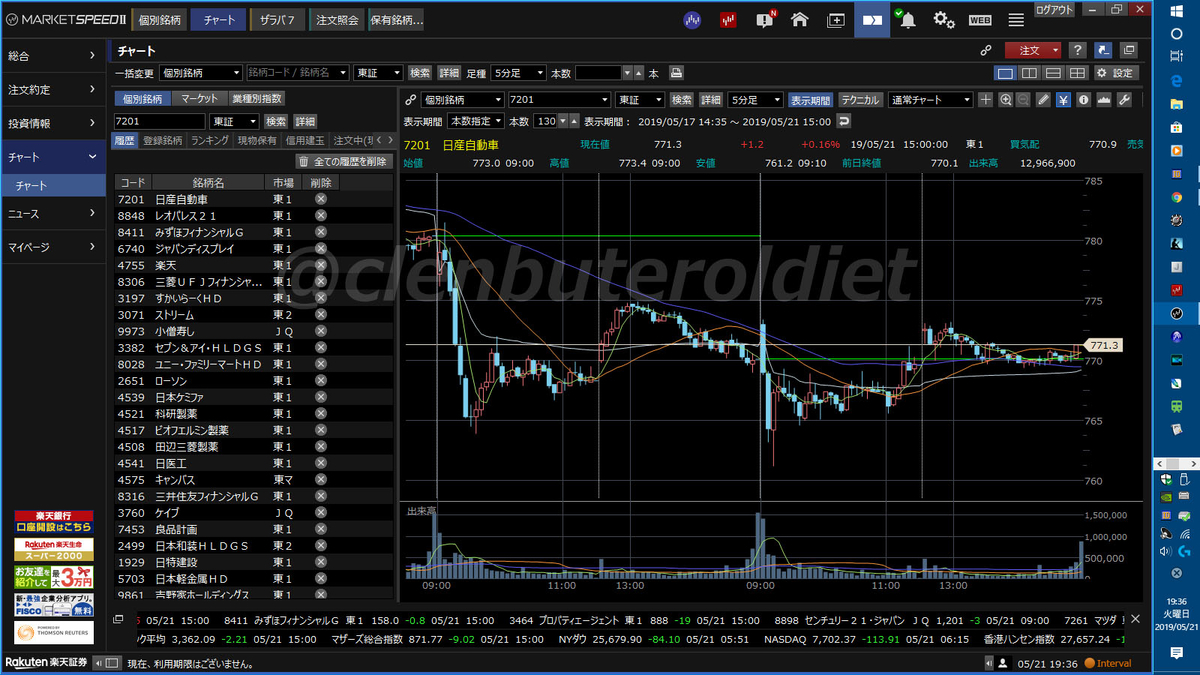Viewport: 1200px width, 675px height.
Task: Click the area chart icon on chart toolbar
Action: pyautogui.click(x=1104, y=100)
